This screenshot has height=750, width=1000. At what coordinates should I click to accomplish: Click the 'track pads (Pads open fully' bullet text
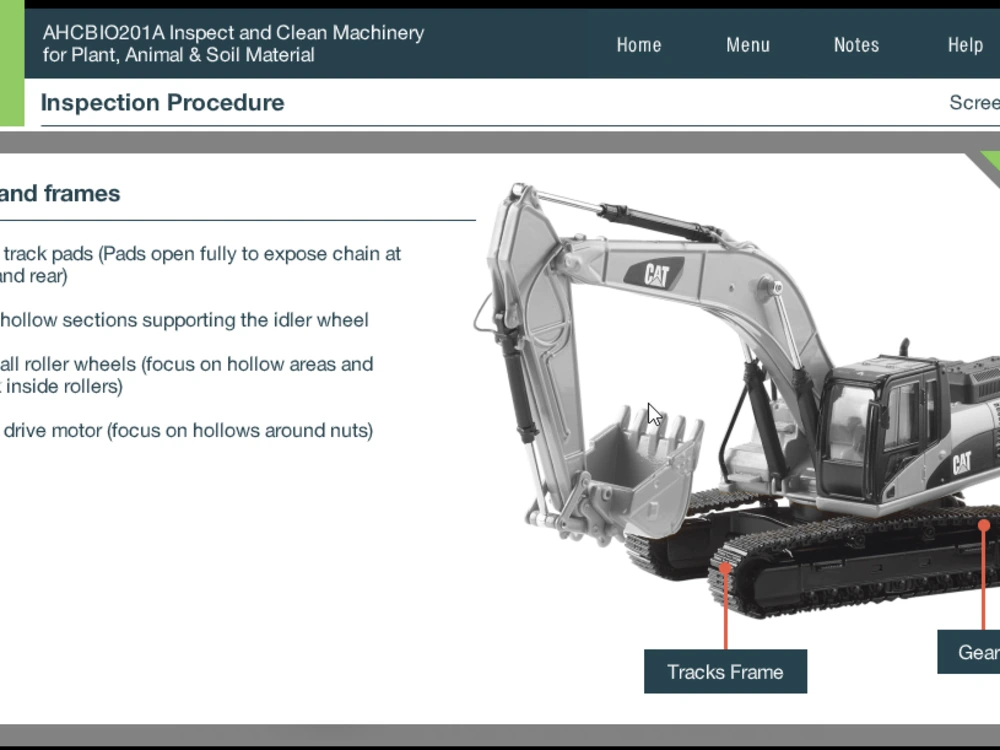(x=200, y=265)
